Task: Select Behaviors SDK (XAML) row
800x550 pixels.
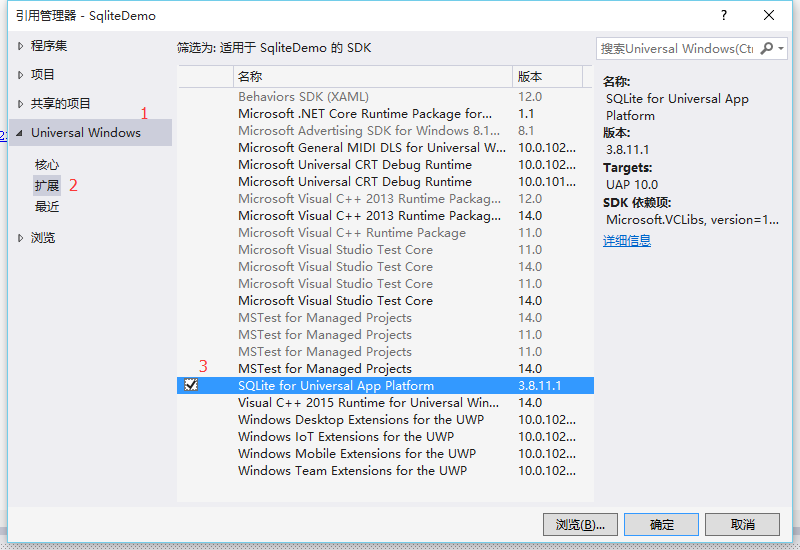Action: tap(385, 97)
